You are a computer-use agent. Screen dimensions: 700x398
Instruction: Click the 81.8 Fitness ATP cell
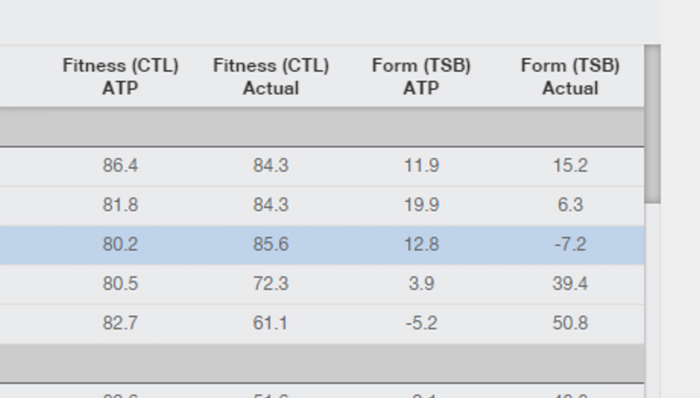coord(120,205)
